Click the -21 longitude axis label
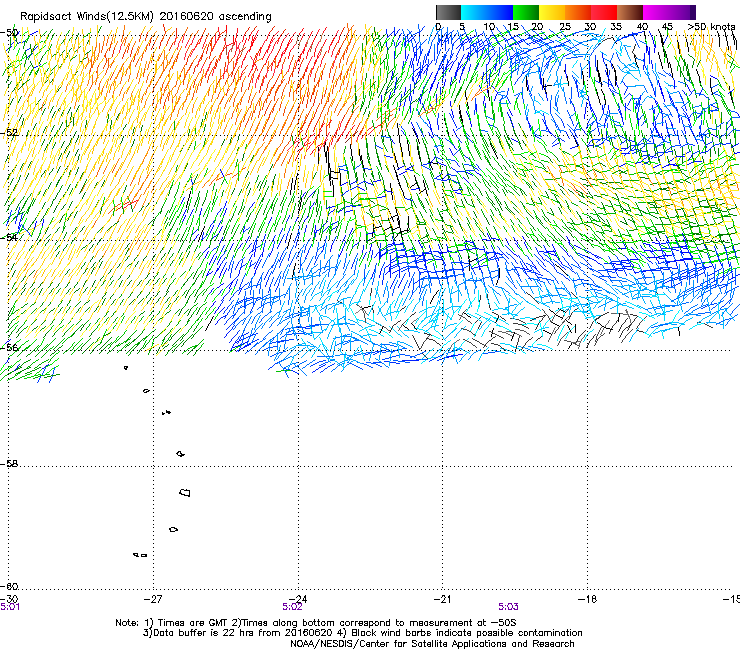The image size is (740, 650). (442, 599)
